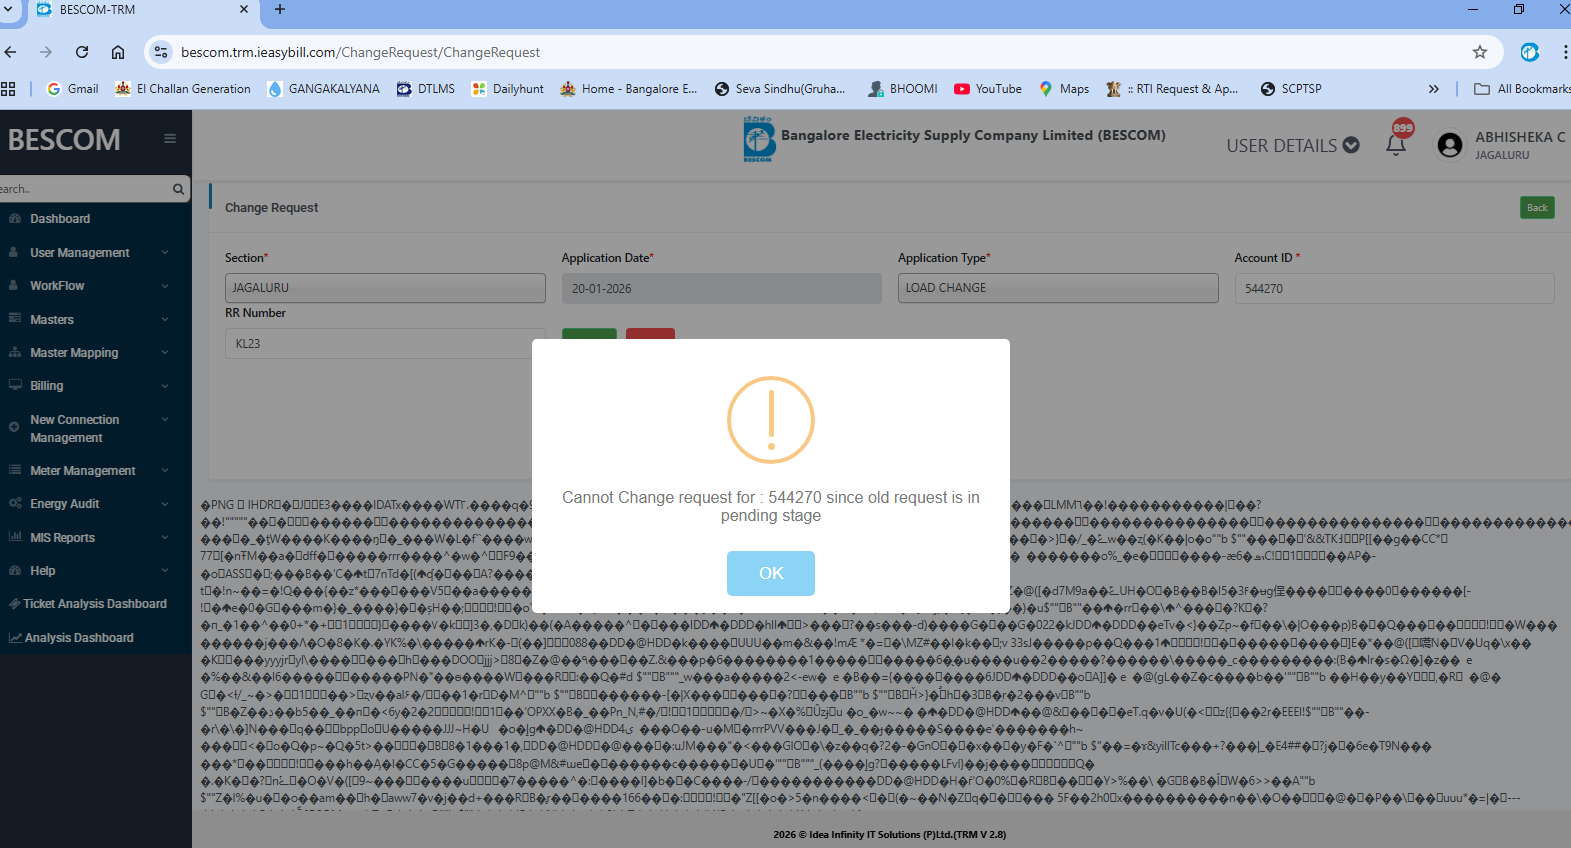
Task: Open Analysis Dashboard in sidebar
Action: [79, 638]
